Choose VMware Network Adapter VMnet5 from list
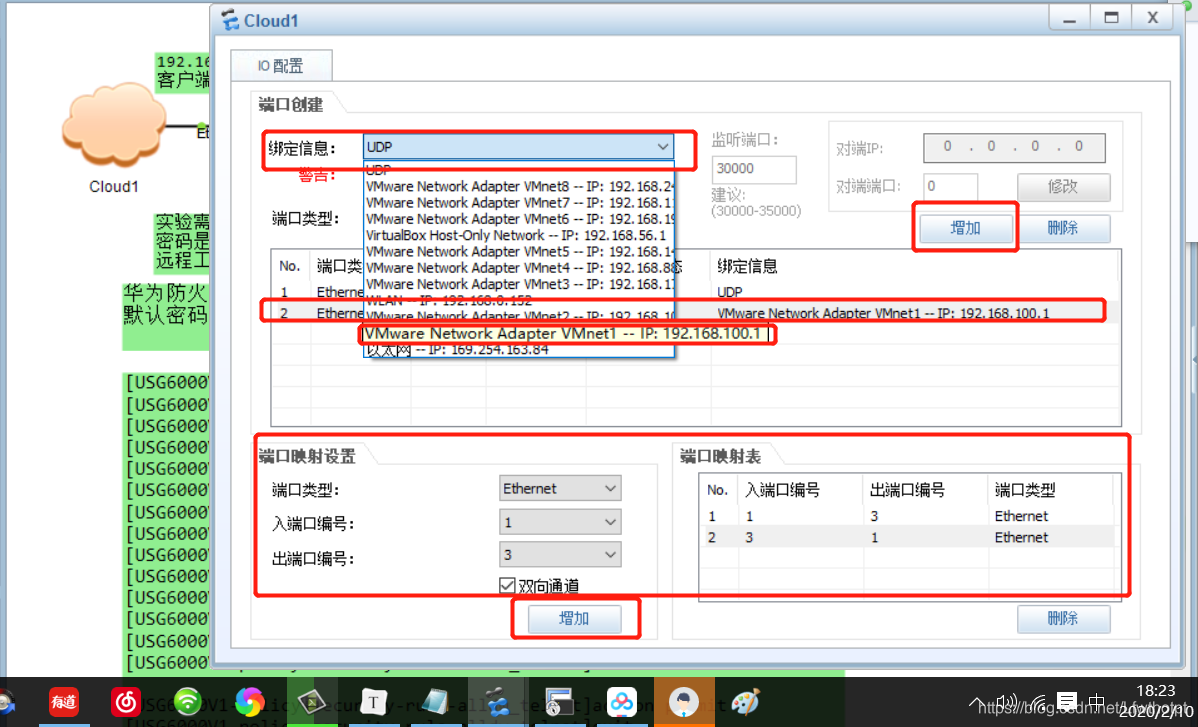Screen dimensions: 1198x727 pos(519,251)
